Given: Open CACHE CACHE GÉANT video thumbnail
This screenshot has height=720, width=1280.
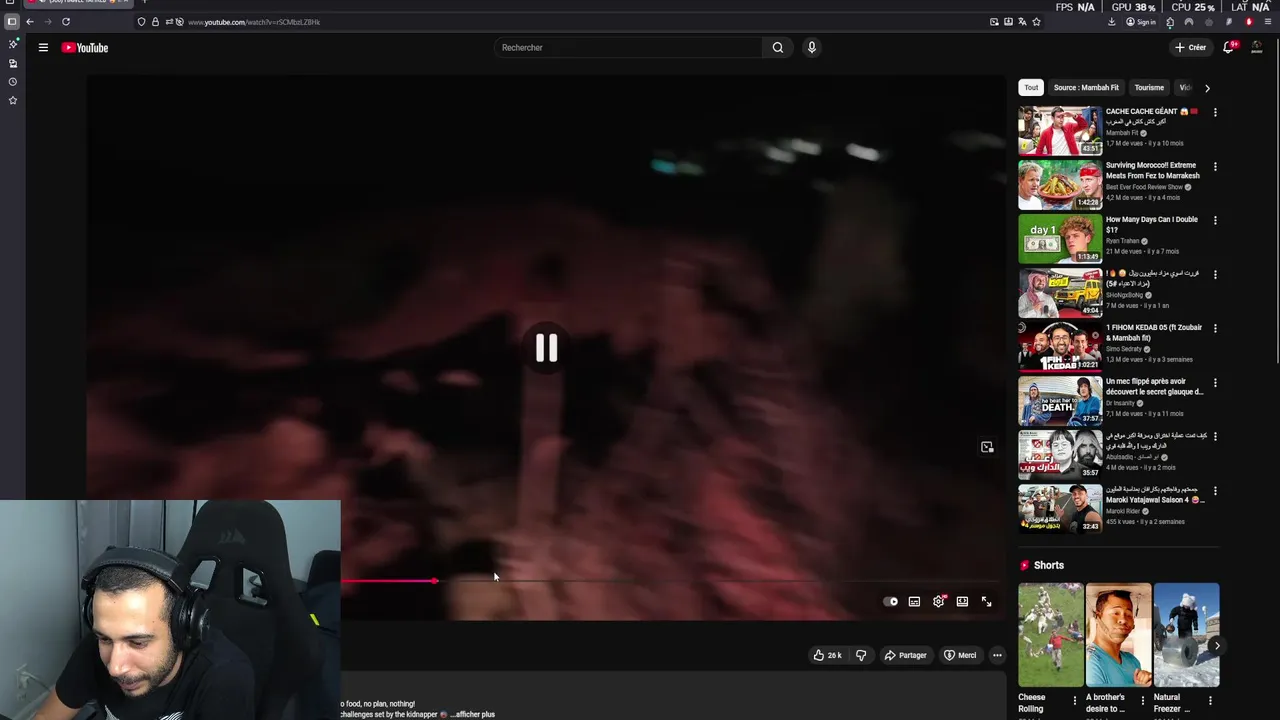Looking at the screenshot, I should click(x=1060, y=130).
